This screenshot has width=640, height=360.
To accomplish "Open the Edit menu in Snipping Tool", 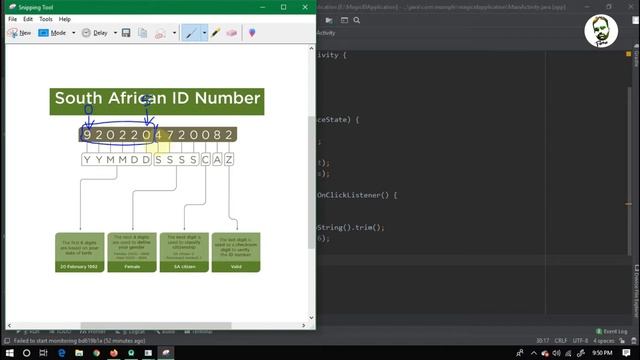I will pos(28,19).
